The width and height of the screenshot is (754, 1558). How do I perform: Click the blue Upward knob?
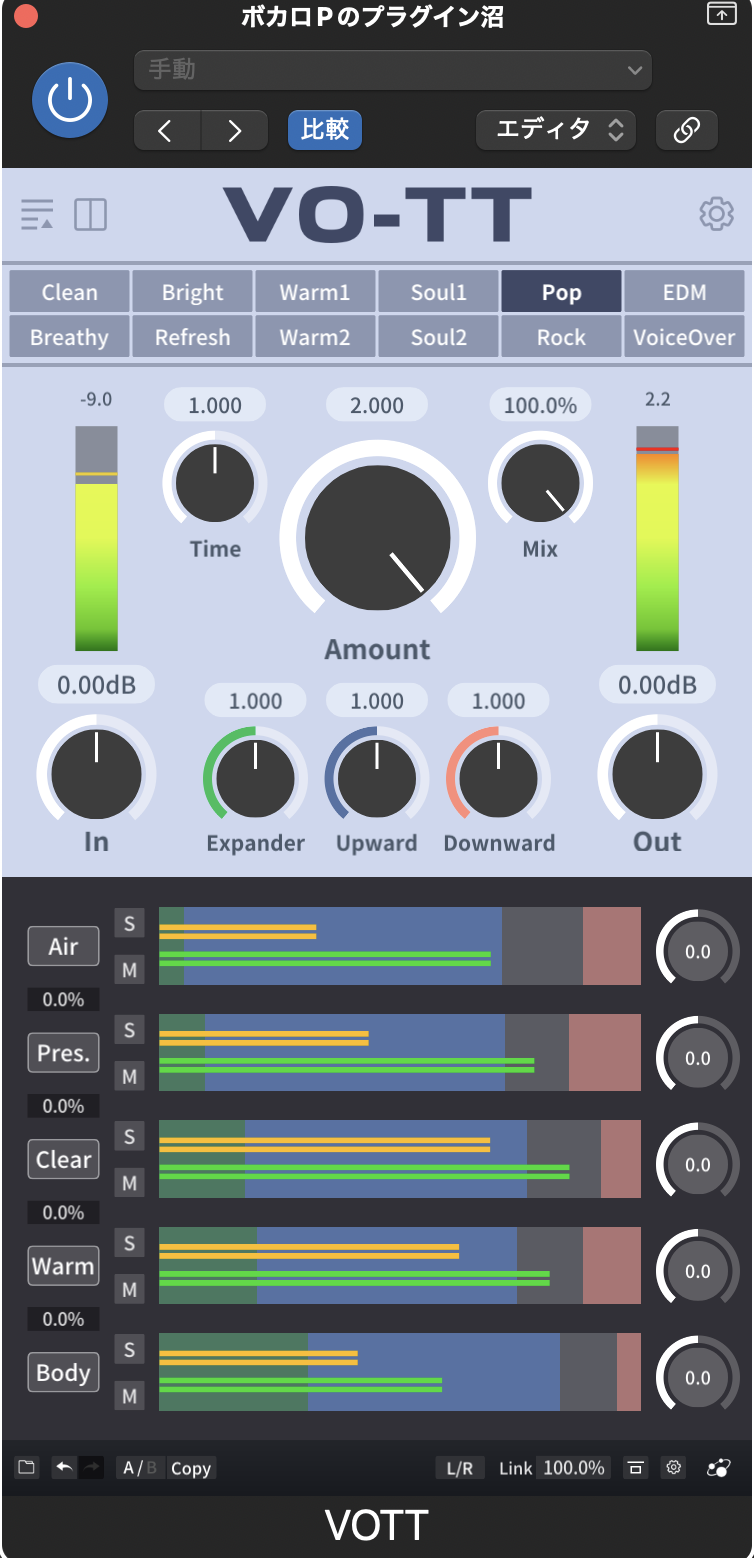tap(377, 779)
